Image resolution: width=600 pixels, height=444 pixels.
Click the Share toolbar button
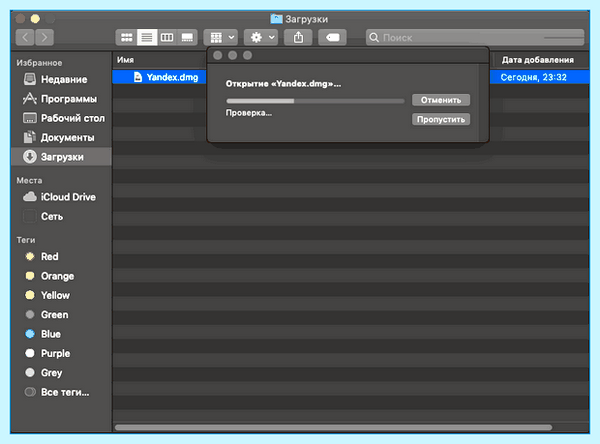coord(298,38)
